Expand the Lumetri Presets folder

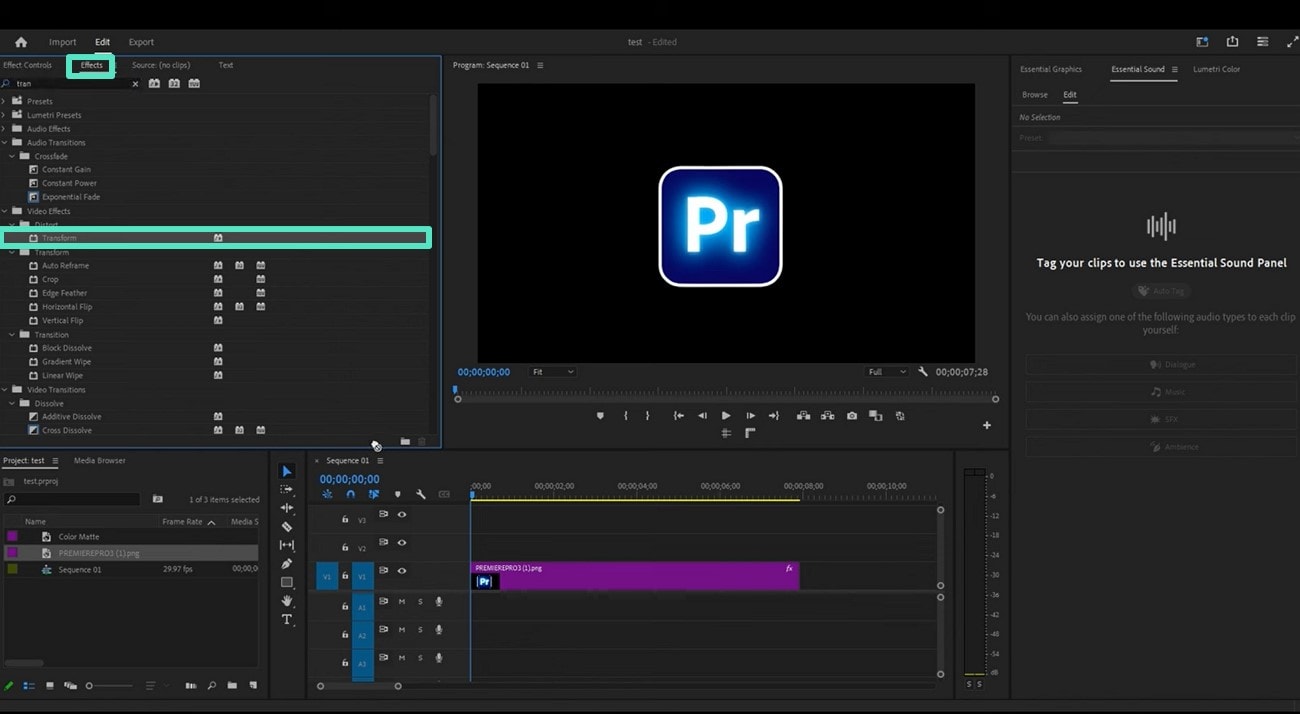pyautogui.click(x=4, y=115)
